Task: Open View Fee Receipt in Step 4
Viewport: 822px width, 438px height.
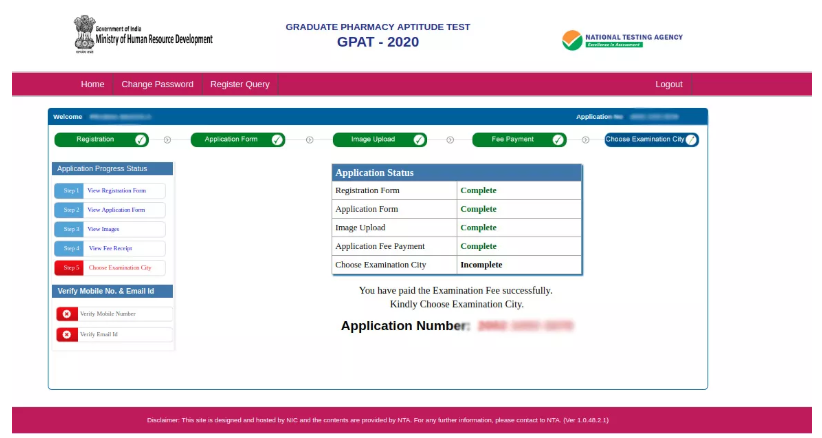Action: coord(110,248)
